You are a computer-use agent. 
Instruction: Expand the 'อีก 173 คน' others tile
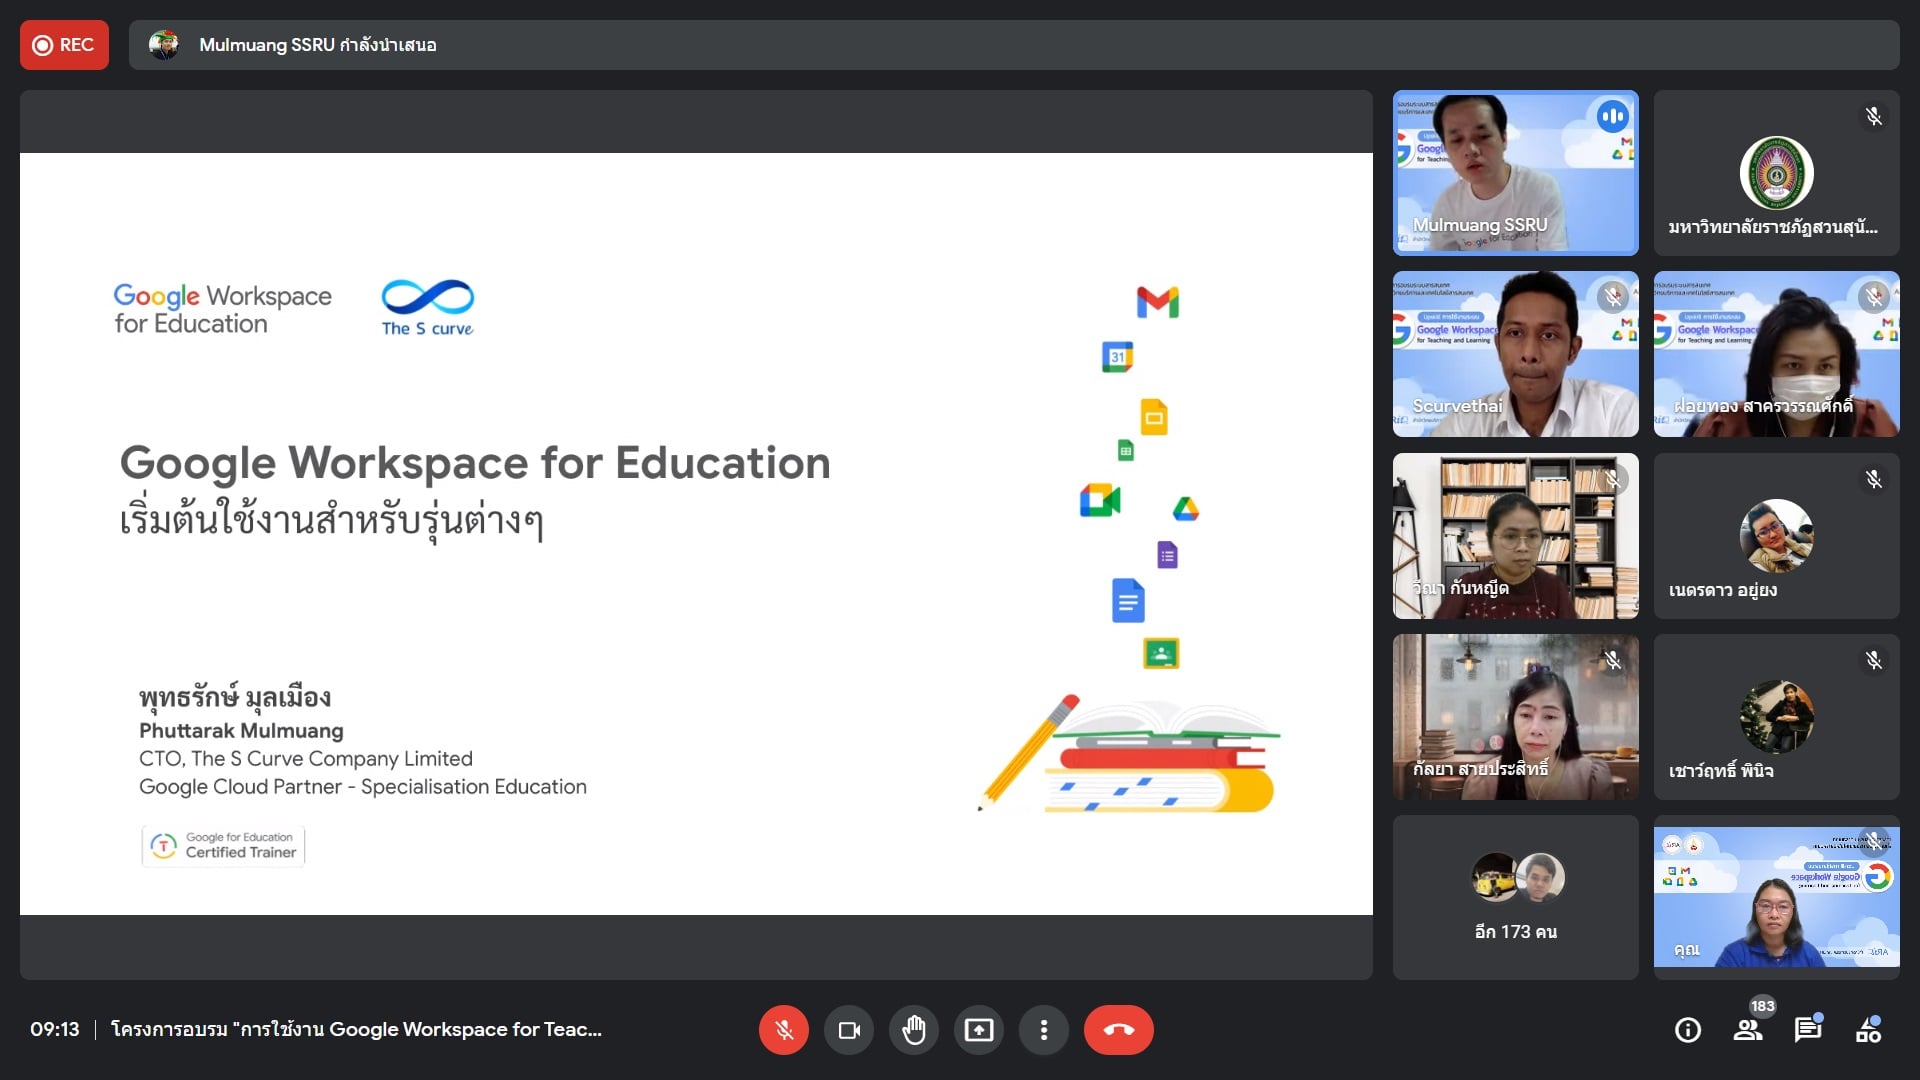[x=1515, y=897]
